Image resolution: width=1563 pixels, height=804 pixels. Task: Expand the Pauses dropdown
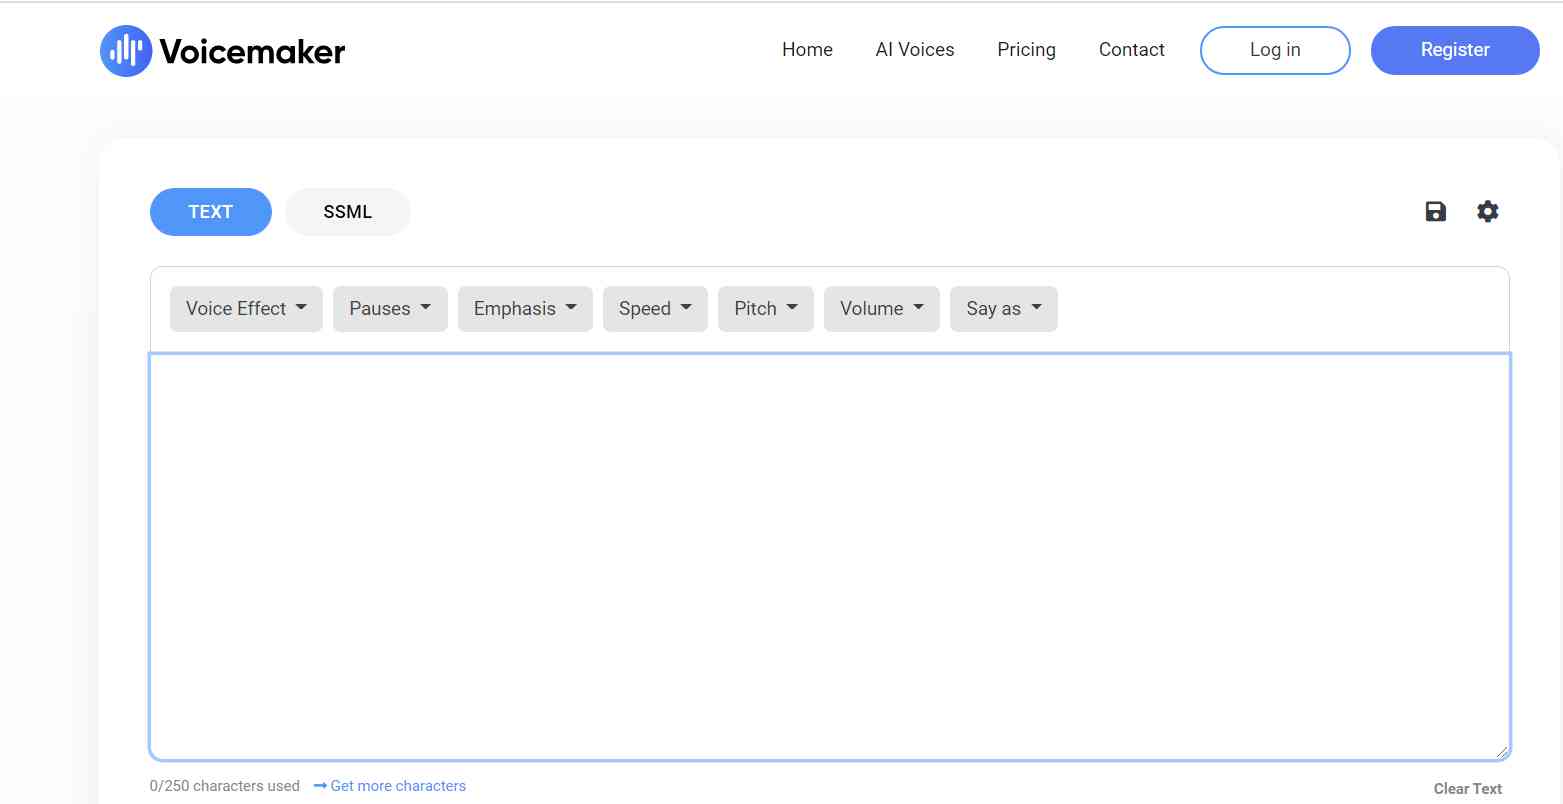pos(390,309)
